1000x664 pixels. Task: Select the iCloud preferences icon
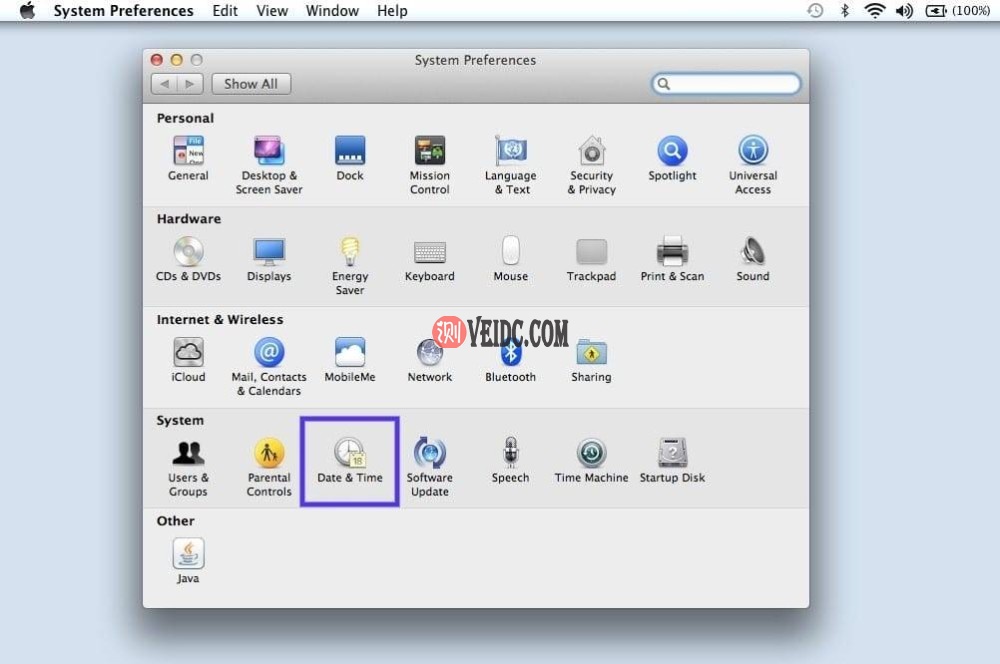[x=188, y=354]
